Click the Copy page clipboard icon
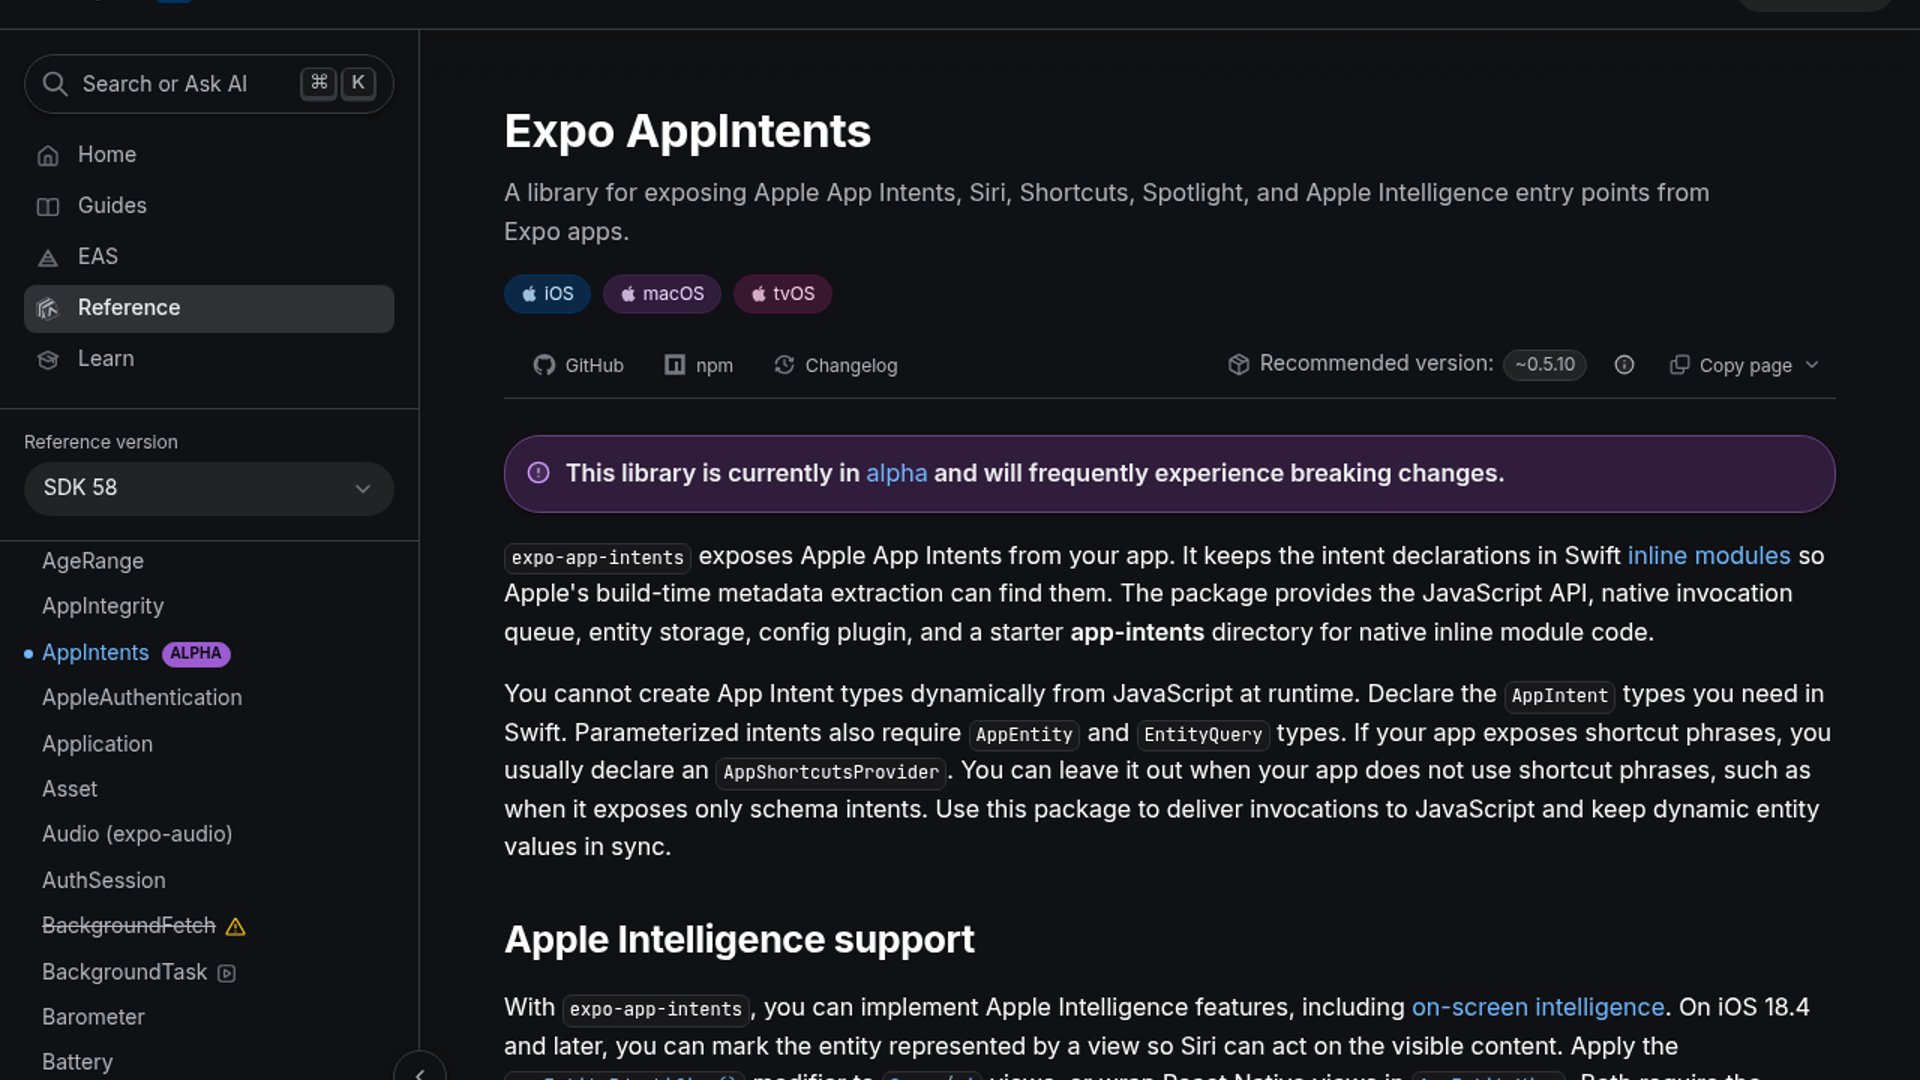The width and height of the screenshot is (1920, 1080). click(x=1680, y=365)
